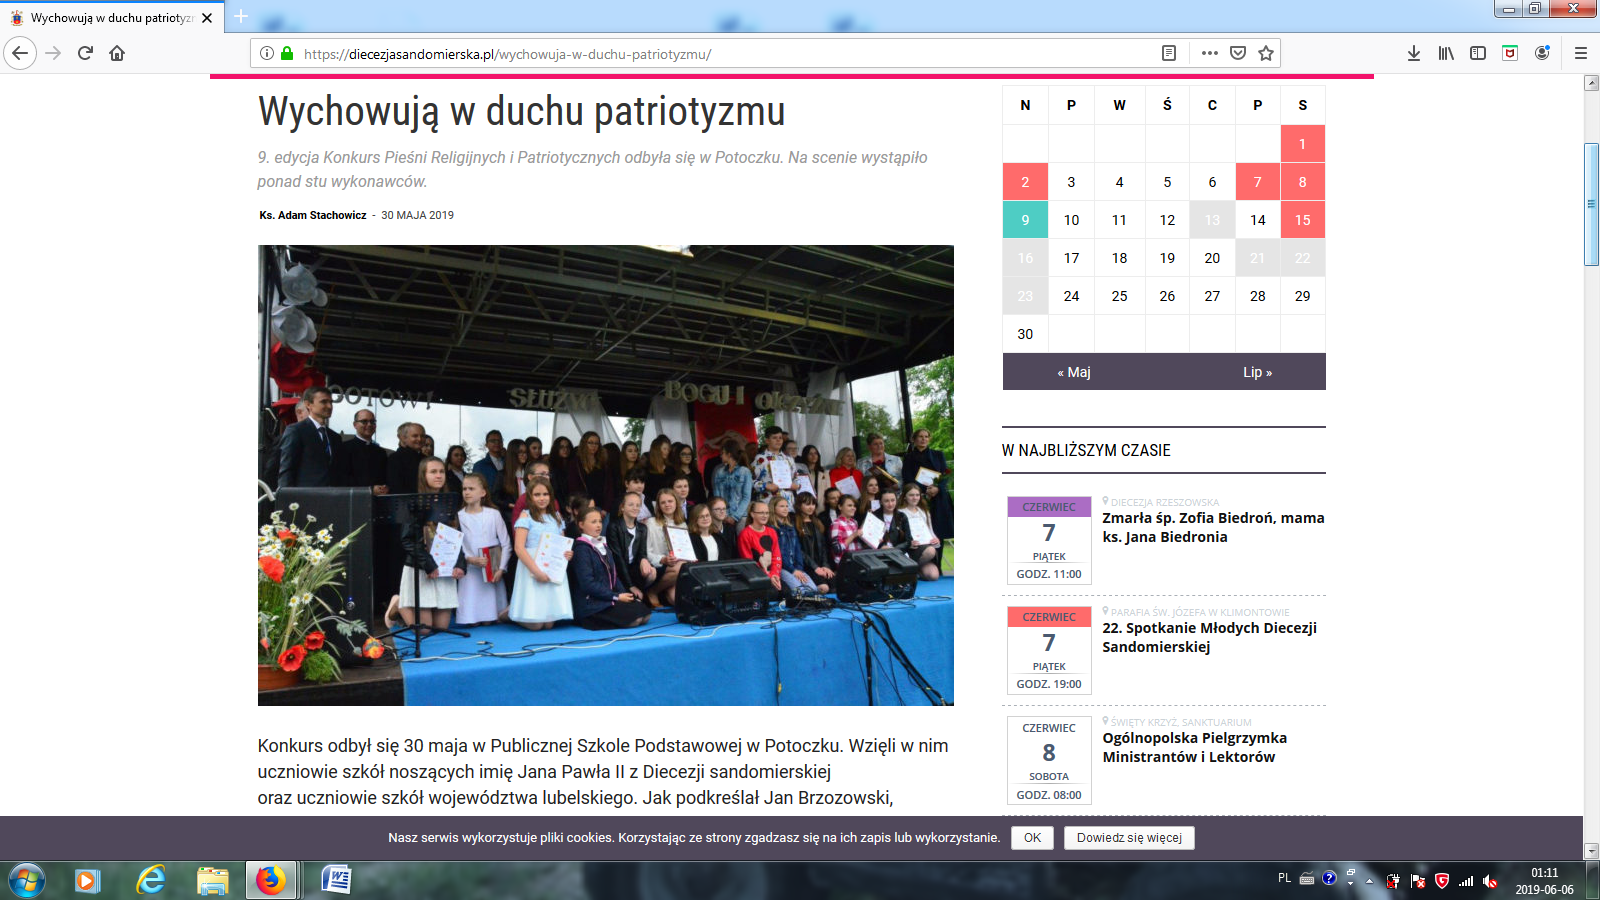Image resolution: width=1600 pixels, height=900 pixels.
Task: Open the Firefox downloads panel
Action: click(1414, 53)
